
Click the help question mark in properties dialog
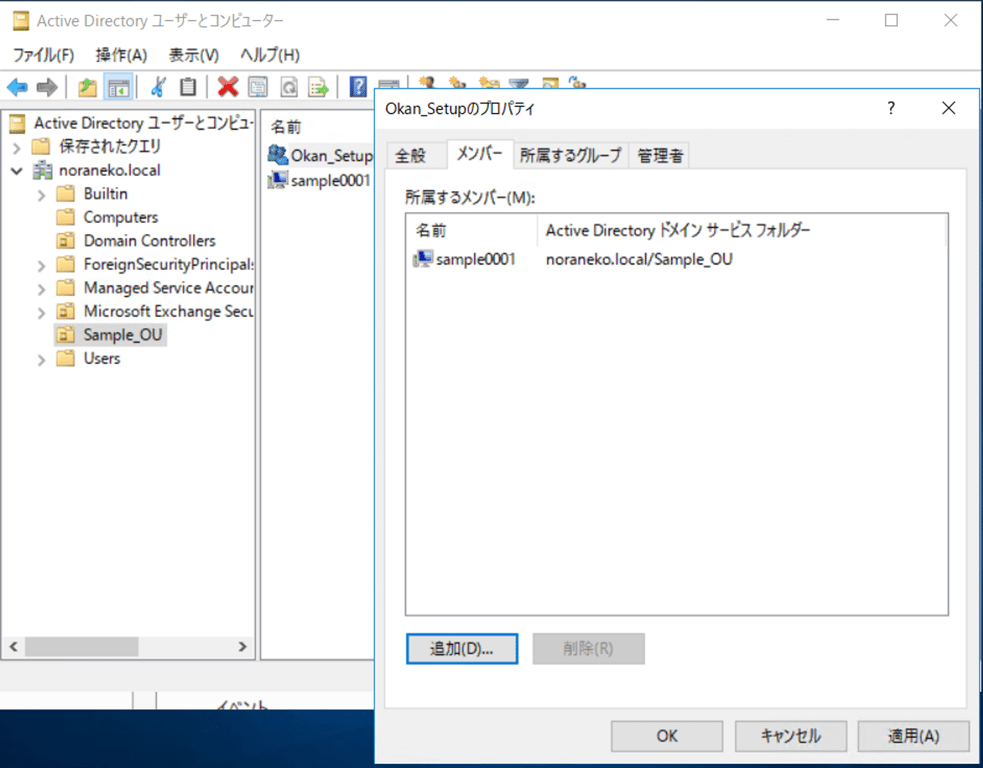(891, 108)
